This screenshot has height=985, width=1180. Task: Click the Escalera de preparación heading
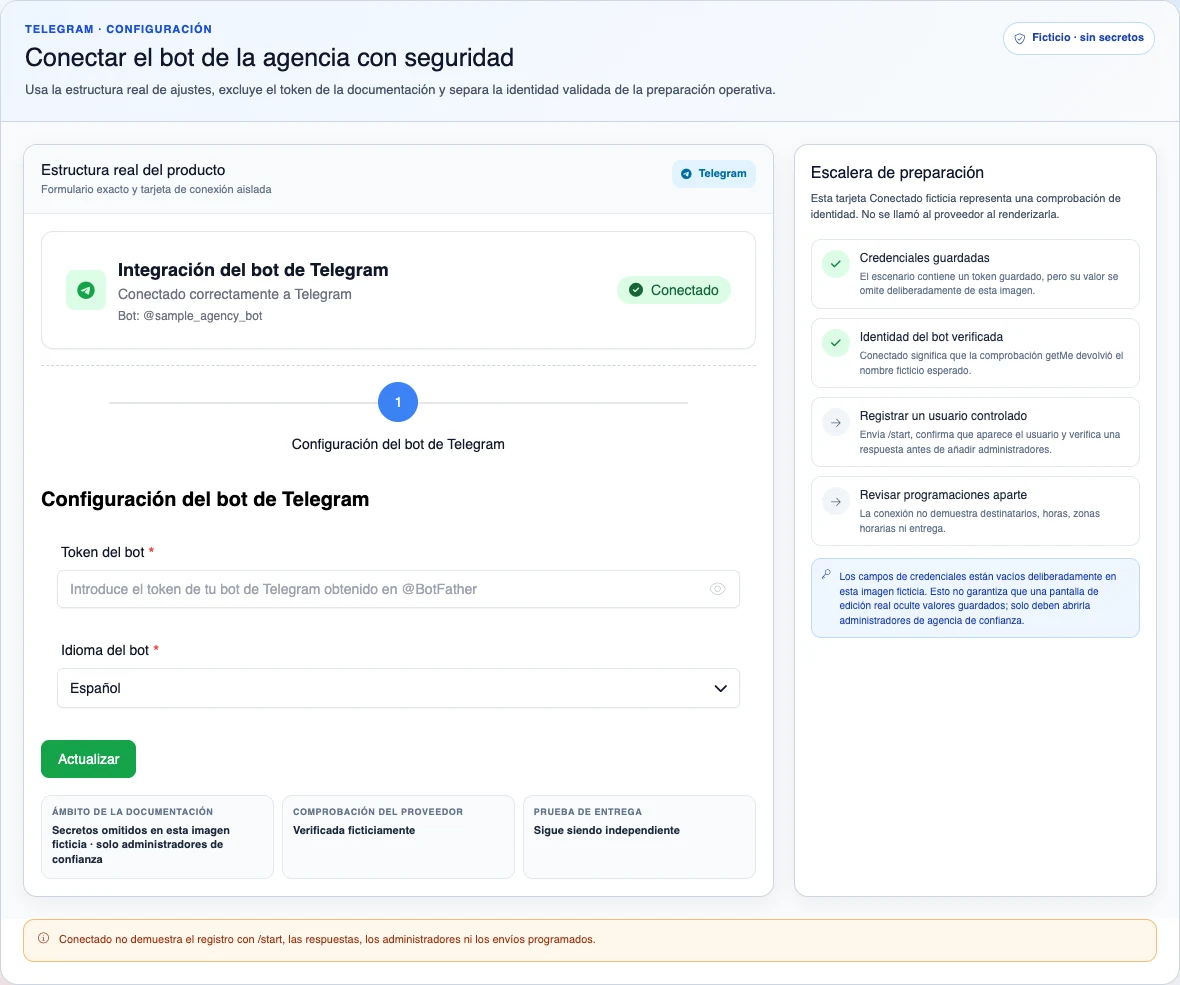pyautogui.click(x=897, y=172)
